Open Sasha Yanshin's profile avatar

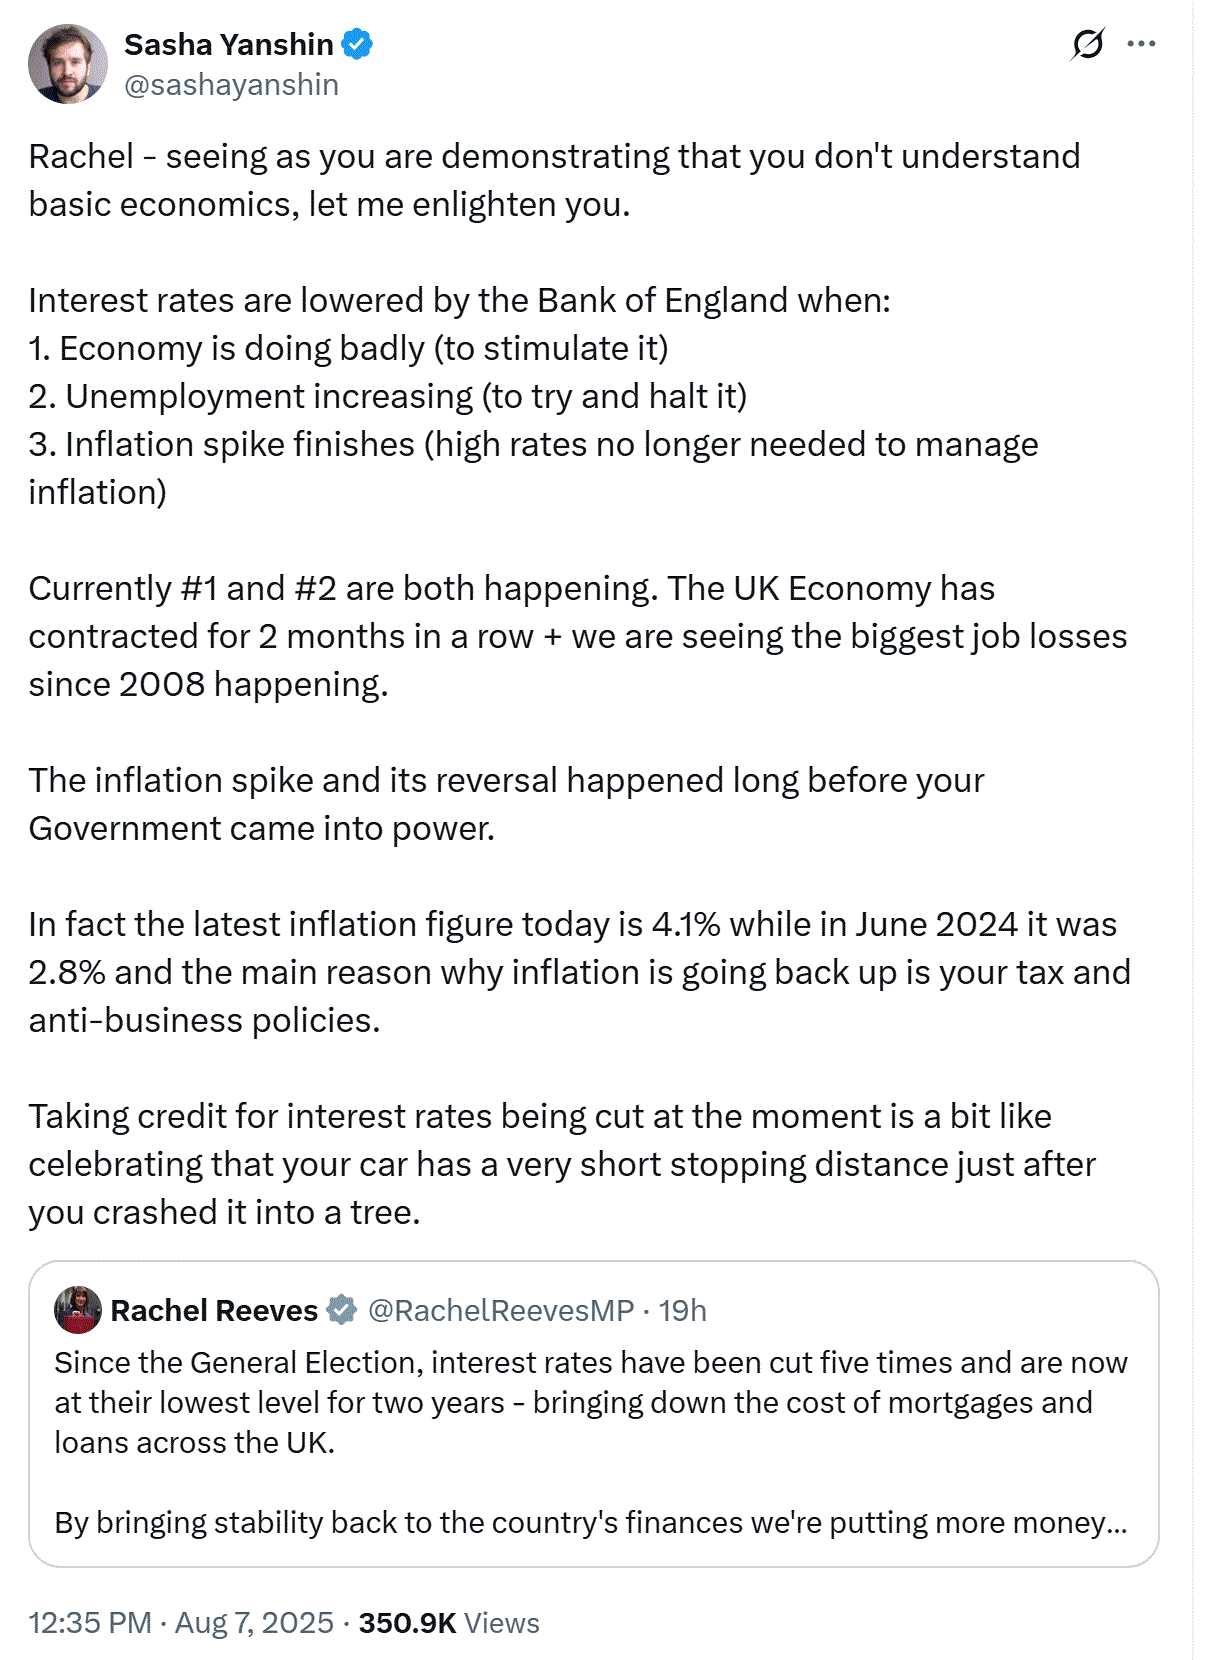point(67,64)
